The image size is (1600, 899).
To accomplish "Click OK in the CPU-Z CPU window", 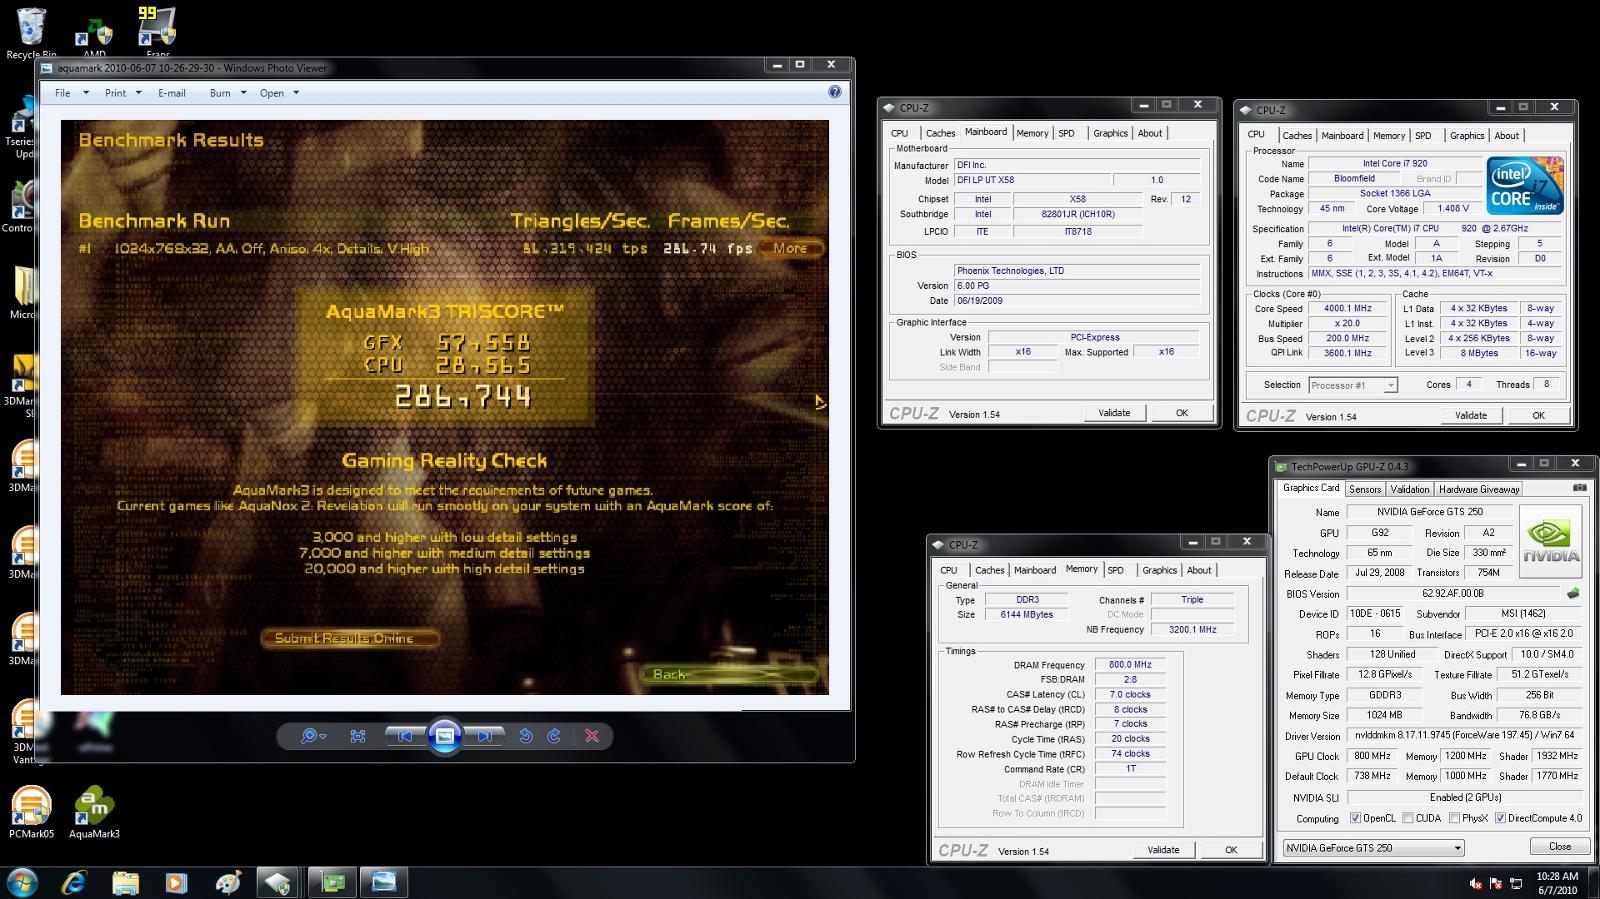I will 1538,415.
